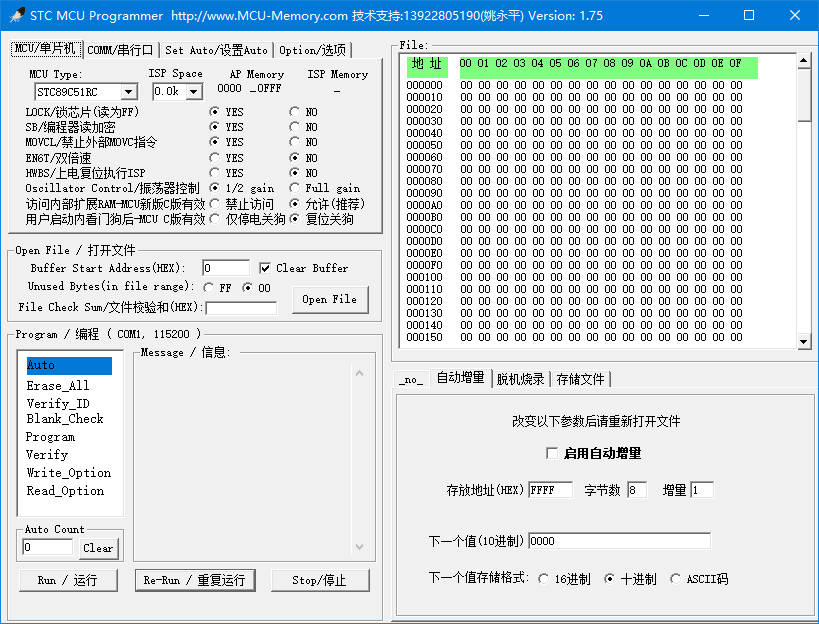Image resolution: width=819 pixels, height=624 pixels.
Task: Select Full gain oscillator control
Action: (295, 188)
